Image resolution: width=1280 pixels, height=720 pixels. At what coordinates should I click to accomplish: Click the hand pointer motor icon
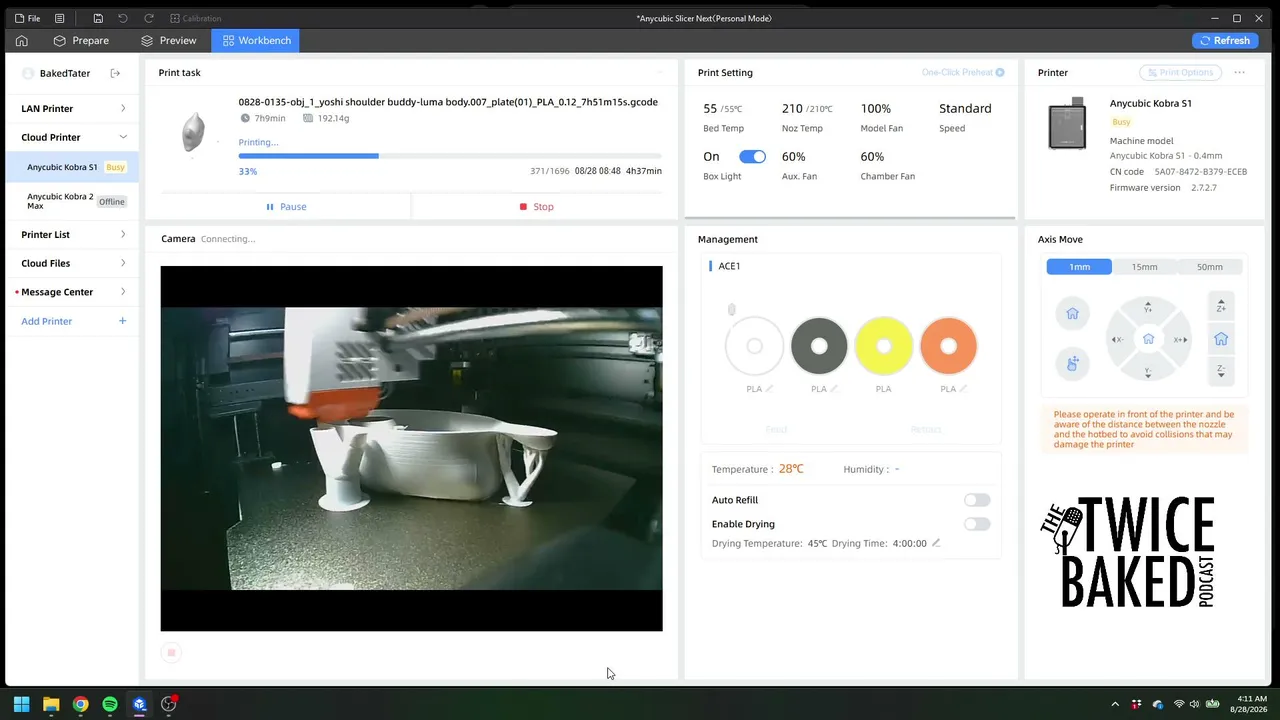pos(1072,363)
